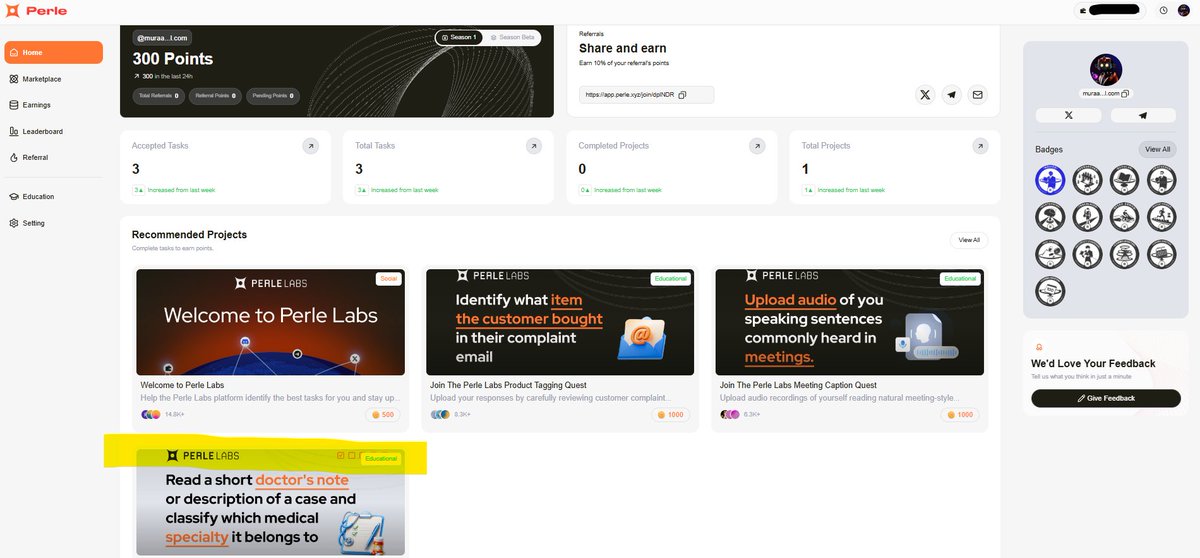
Task: Open the top-right user avatar menu
Action: click(x=1184, y=10)
